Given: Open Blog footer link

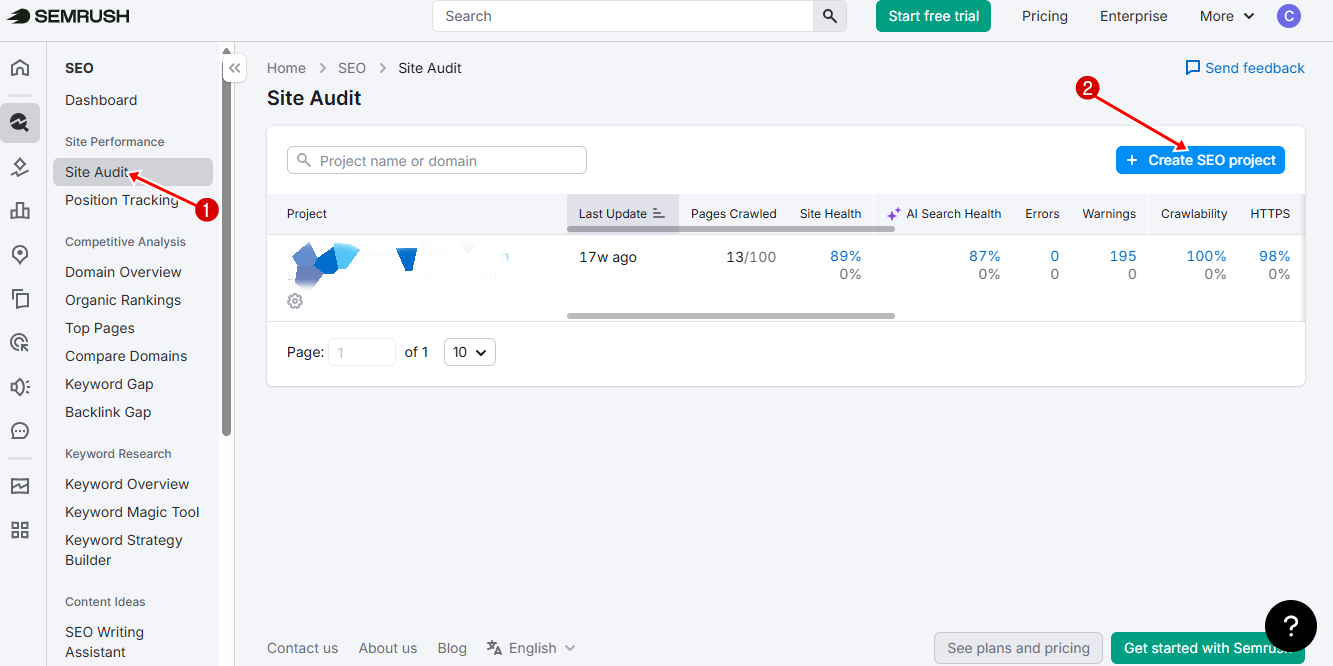Looking at the screenshot, I should click(452, 648).
